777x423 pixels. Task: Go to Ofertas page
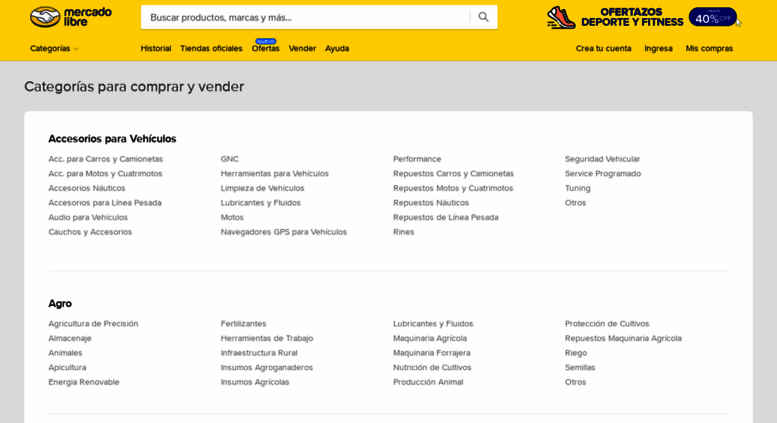coord(266,49)
